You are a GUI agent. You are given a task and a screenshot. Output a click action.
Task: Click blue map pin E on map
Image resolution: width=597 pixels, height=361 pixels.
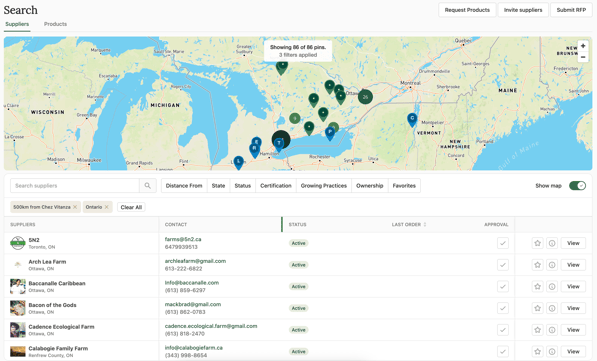(257, 142)
